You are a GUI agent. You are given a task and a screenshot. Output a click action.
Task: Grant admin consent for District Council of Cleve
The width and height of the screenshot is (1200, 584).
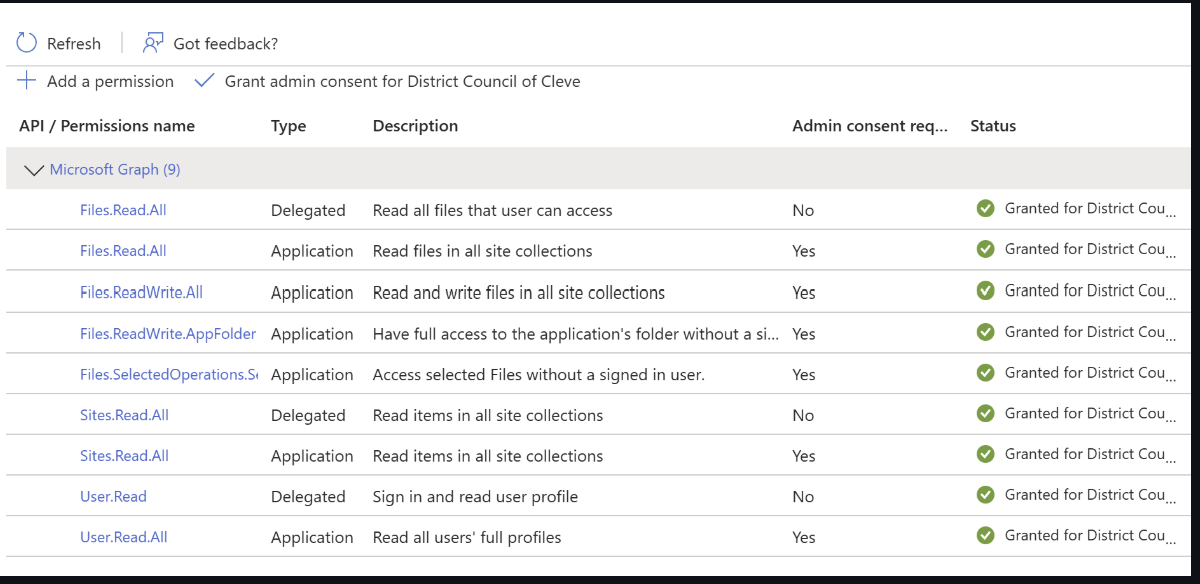[x=402, y=82]
